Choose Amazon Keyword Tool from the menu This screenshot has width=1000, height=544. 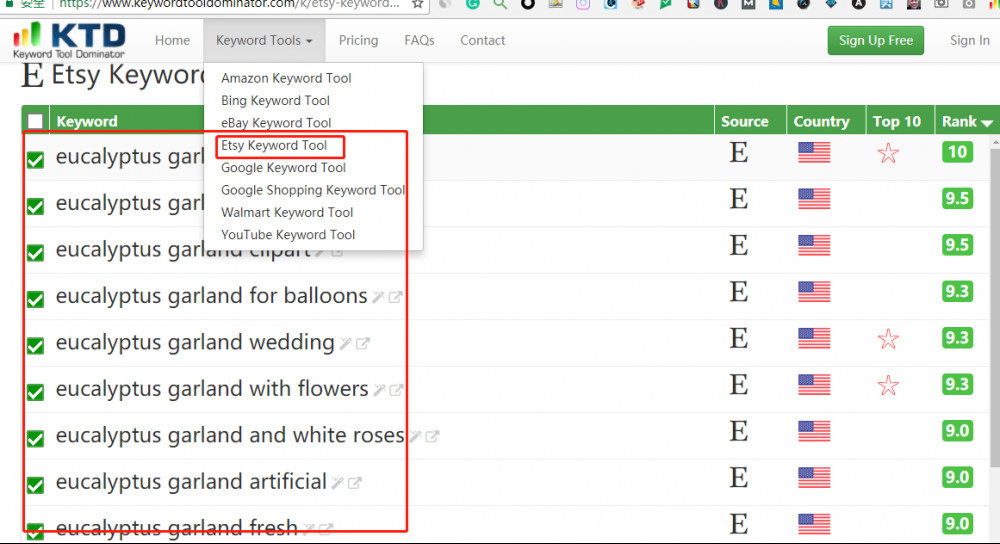coord(286,78)
